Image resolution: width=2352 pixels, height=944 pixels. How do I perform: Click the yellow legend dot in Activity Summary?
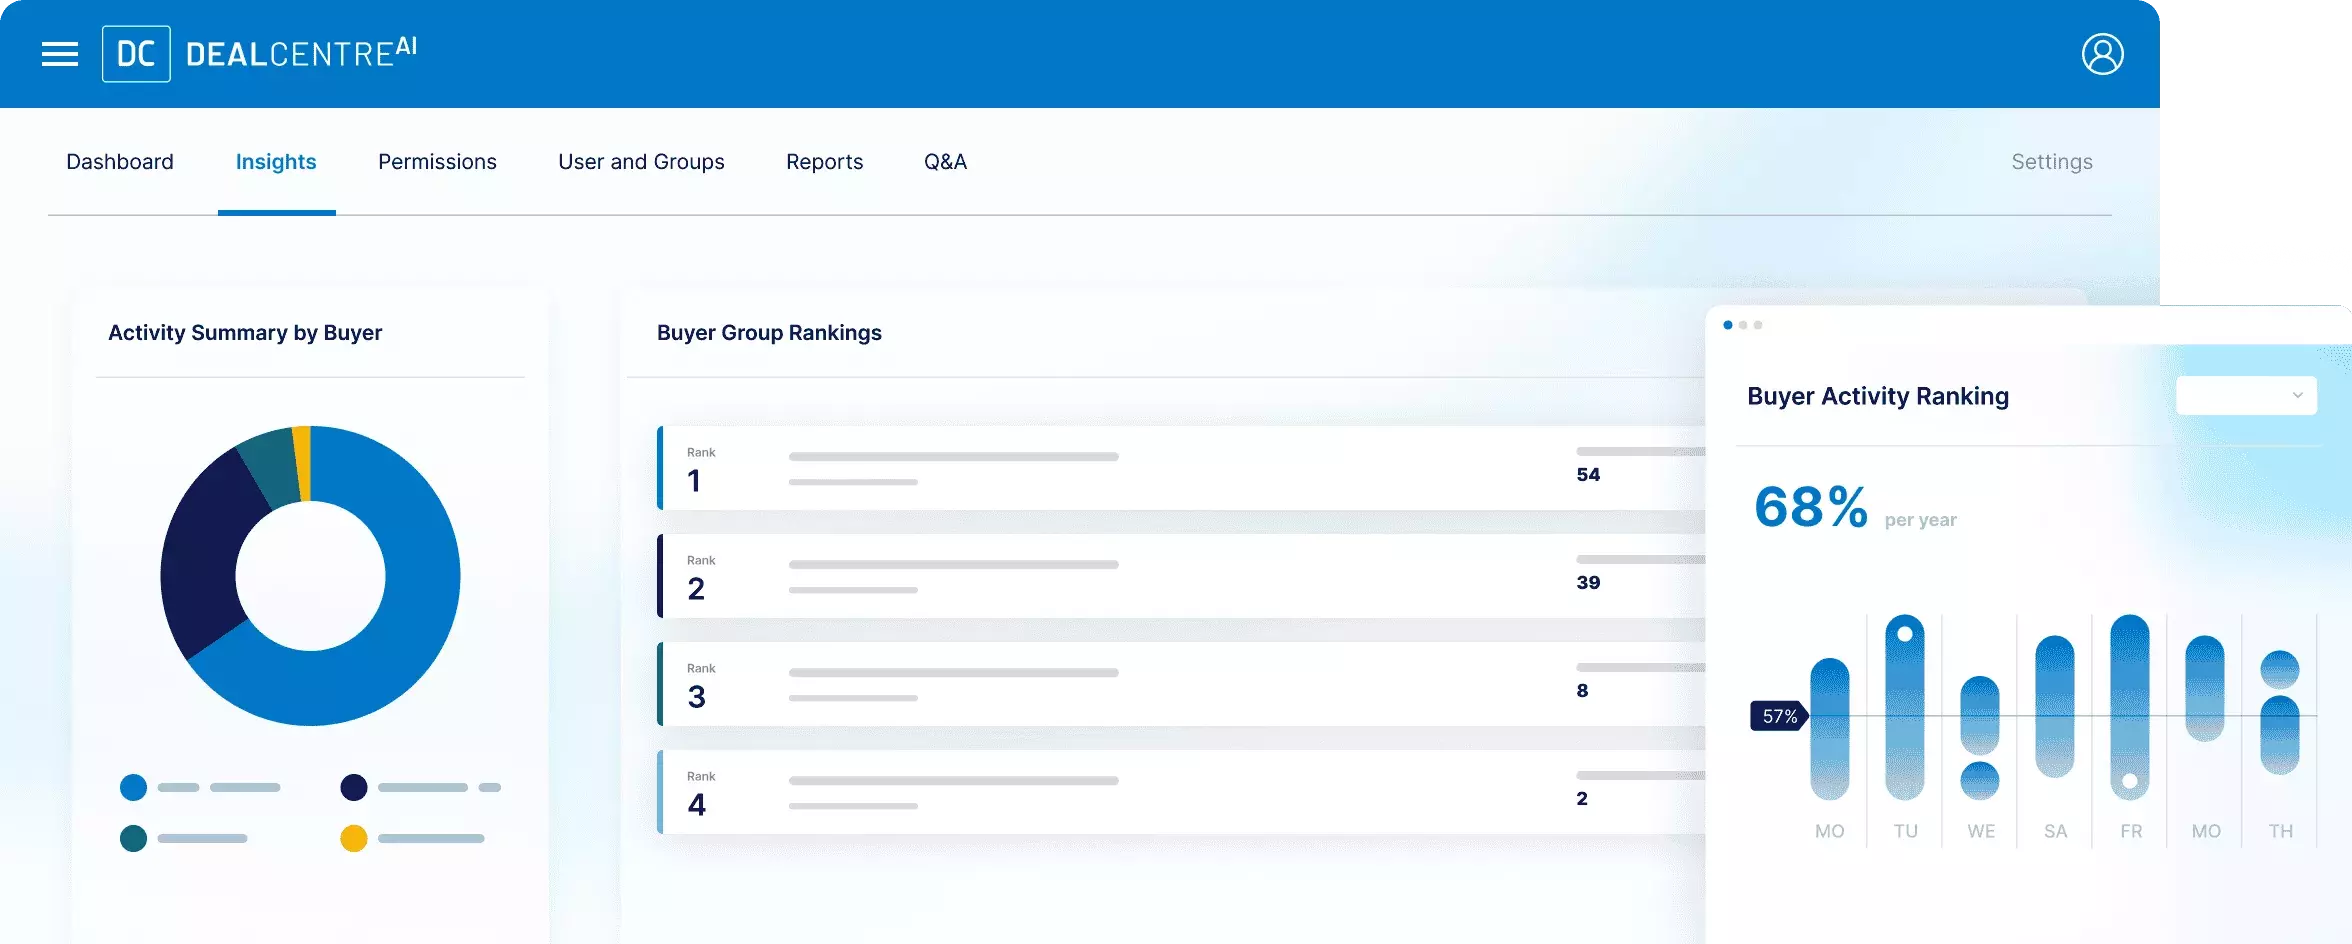[353, 838]
